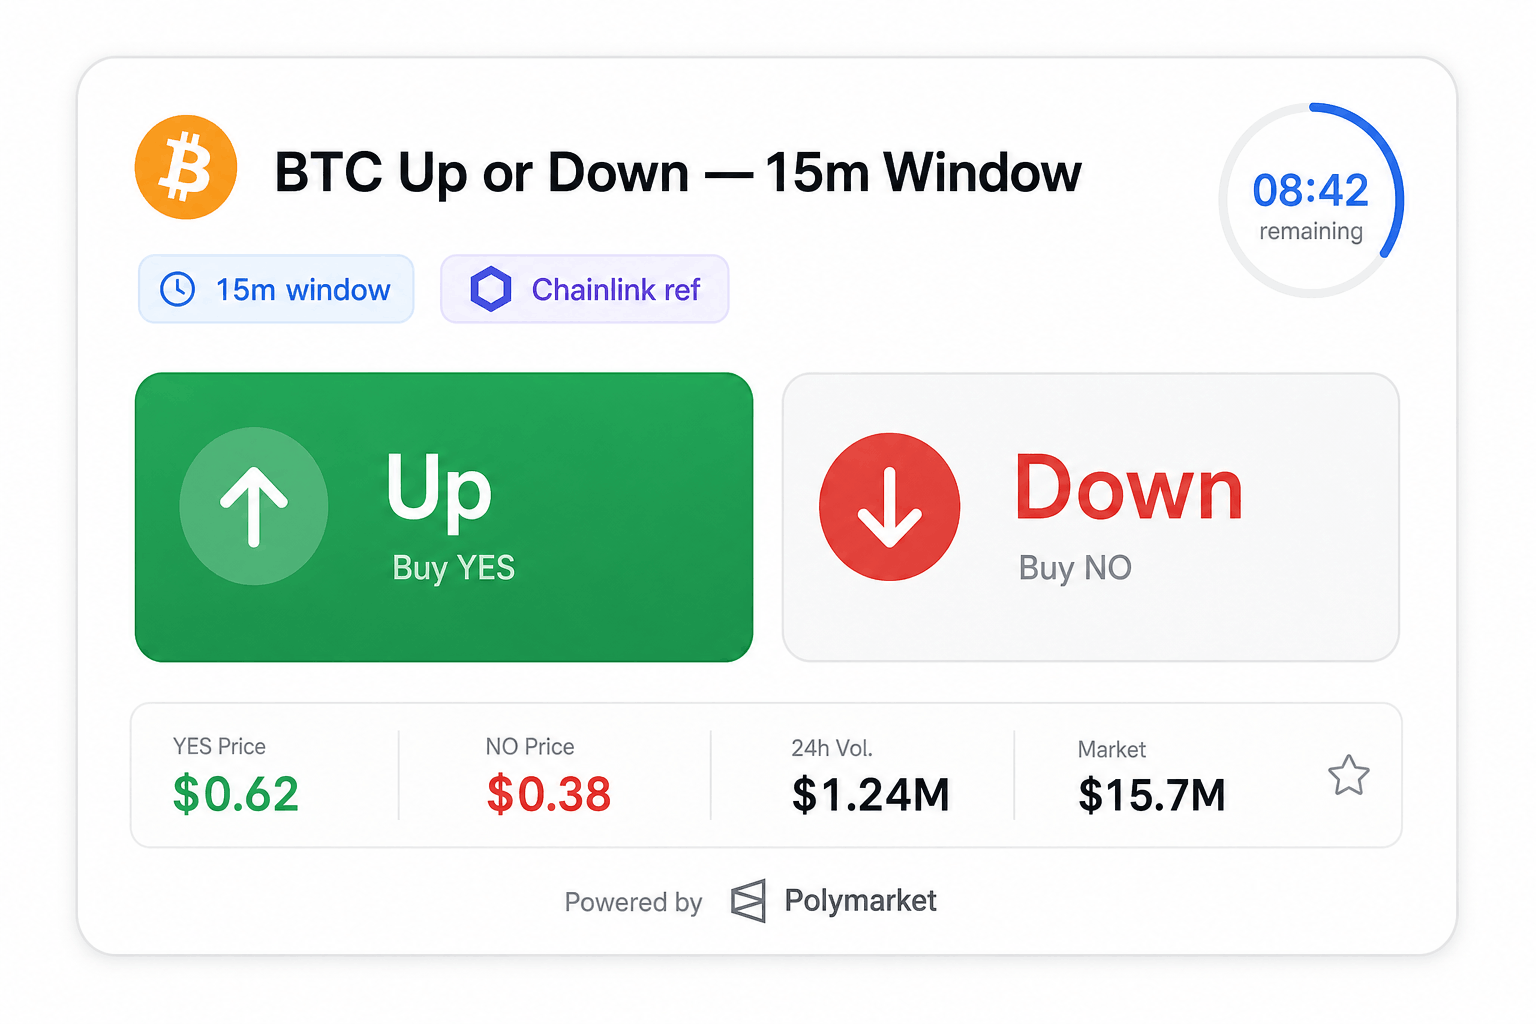Click the Market $15.7M stat
1536x1024 pixels.
coord(1152,777)
